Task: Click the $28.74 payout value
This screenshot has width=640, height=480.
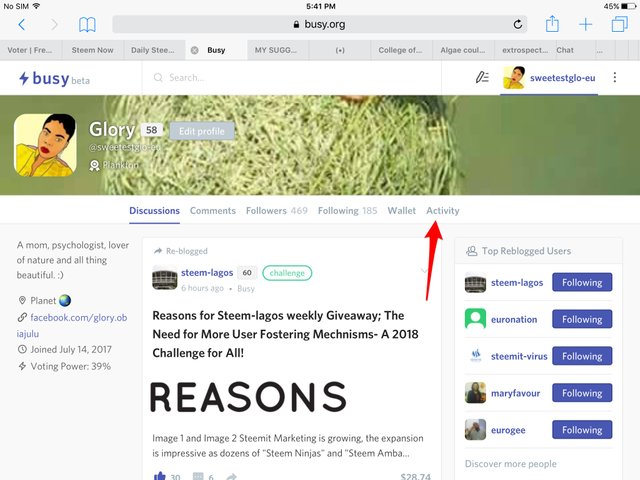Action: 415,476
